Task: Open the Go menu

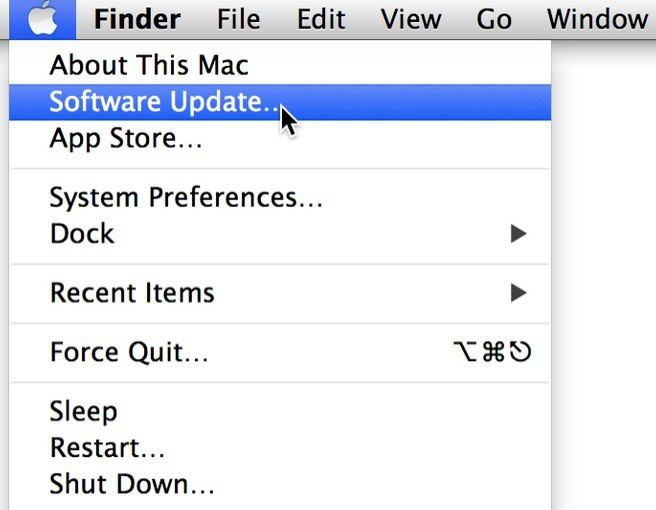Action: (494, 19)
